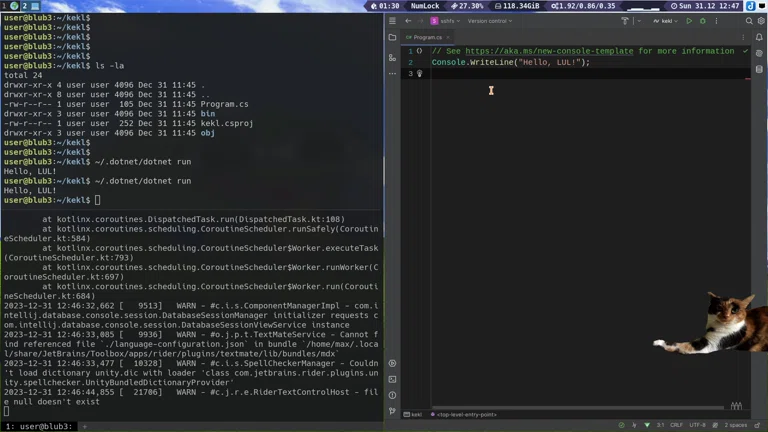Click the UTF-8 encoding status item

pos(697,425)
